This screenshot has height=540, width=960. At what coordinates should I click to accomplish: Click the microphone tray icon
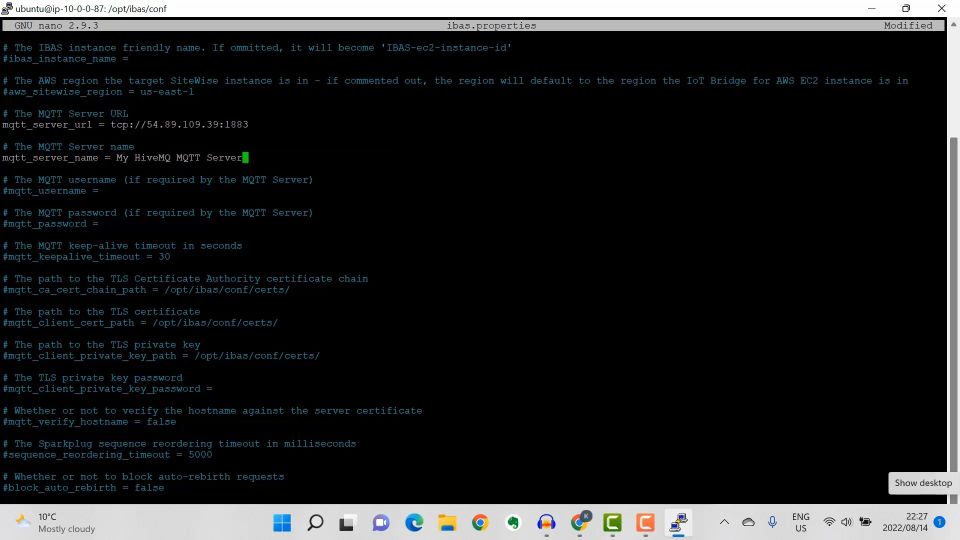point(773,522)
